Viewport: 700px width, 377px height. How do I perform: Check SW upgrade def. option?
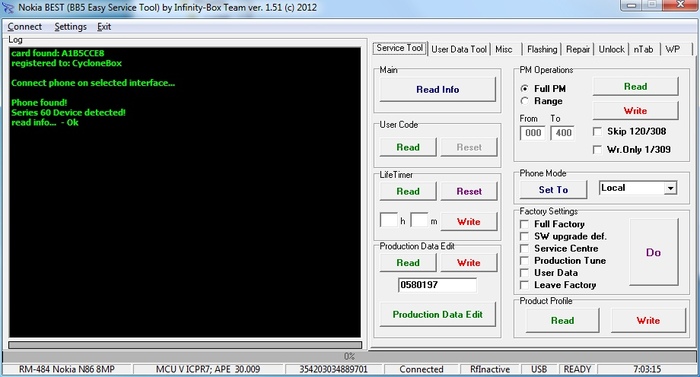pos(525,236)
